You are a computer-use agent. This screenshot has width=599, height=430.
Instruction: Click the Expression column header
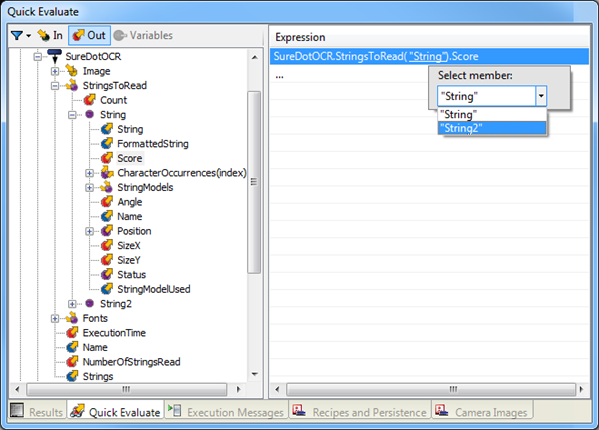point(429,37)
